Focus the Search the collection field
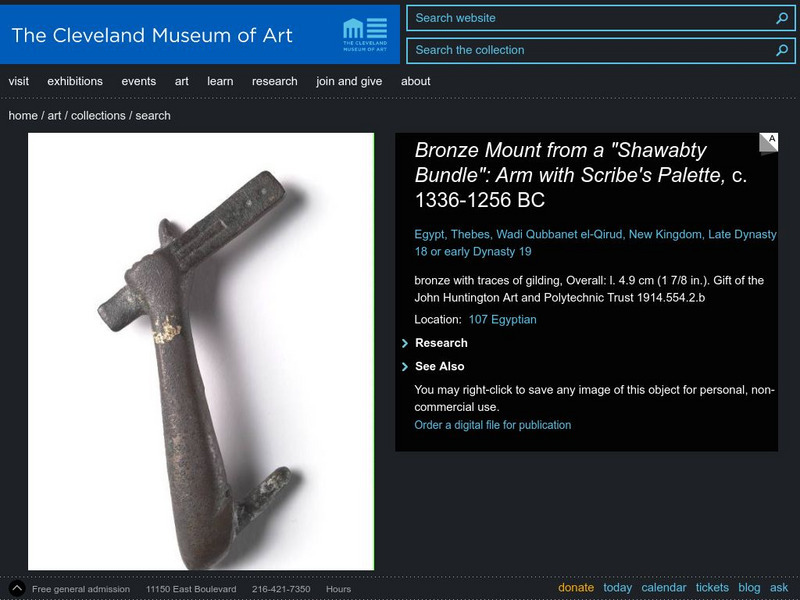The image size is (800, 600). coord(590,50)
